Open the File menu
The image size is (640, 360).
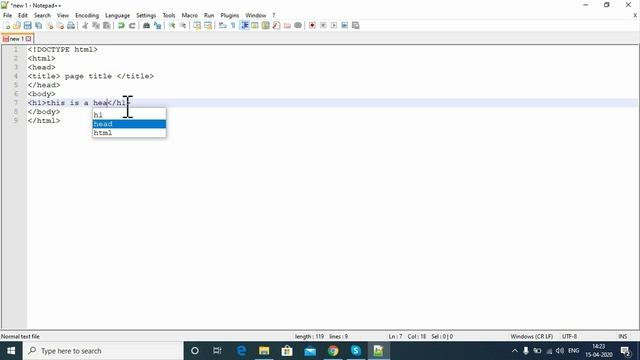(7, 15)
